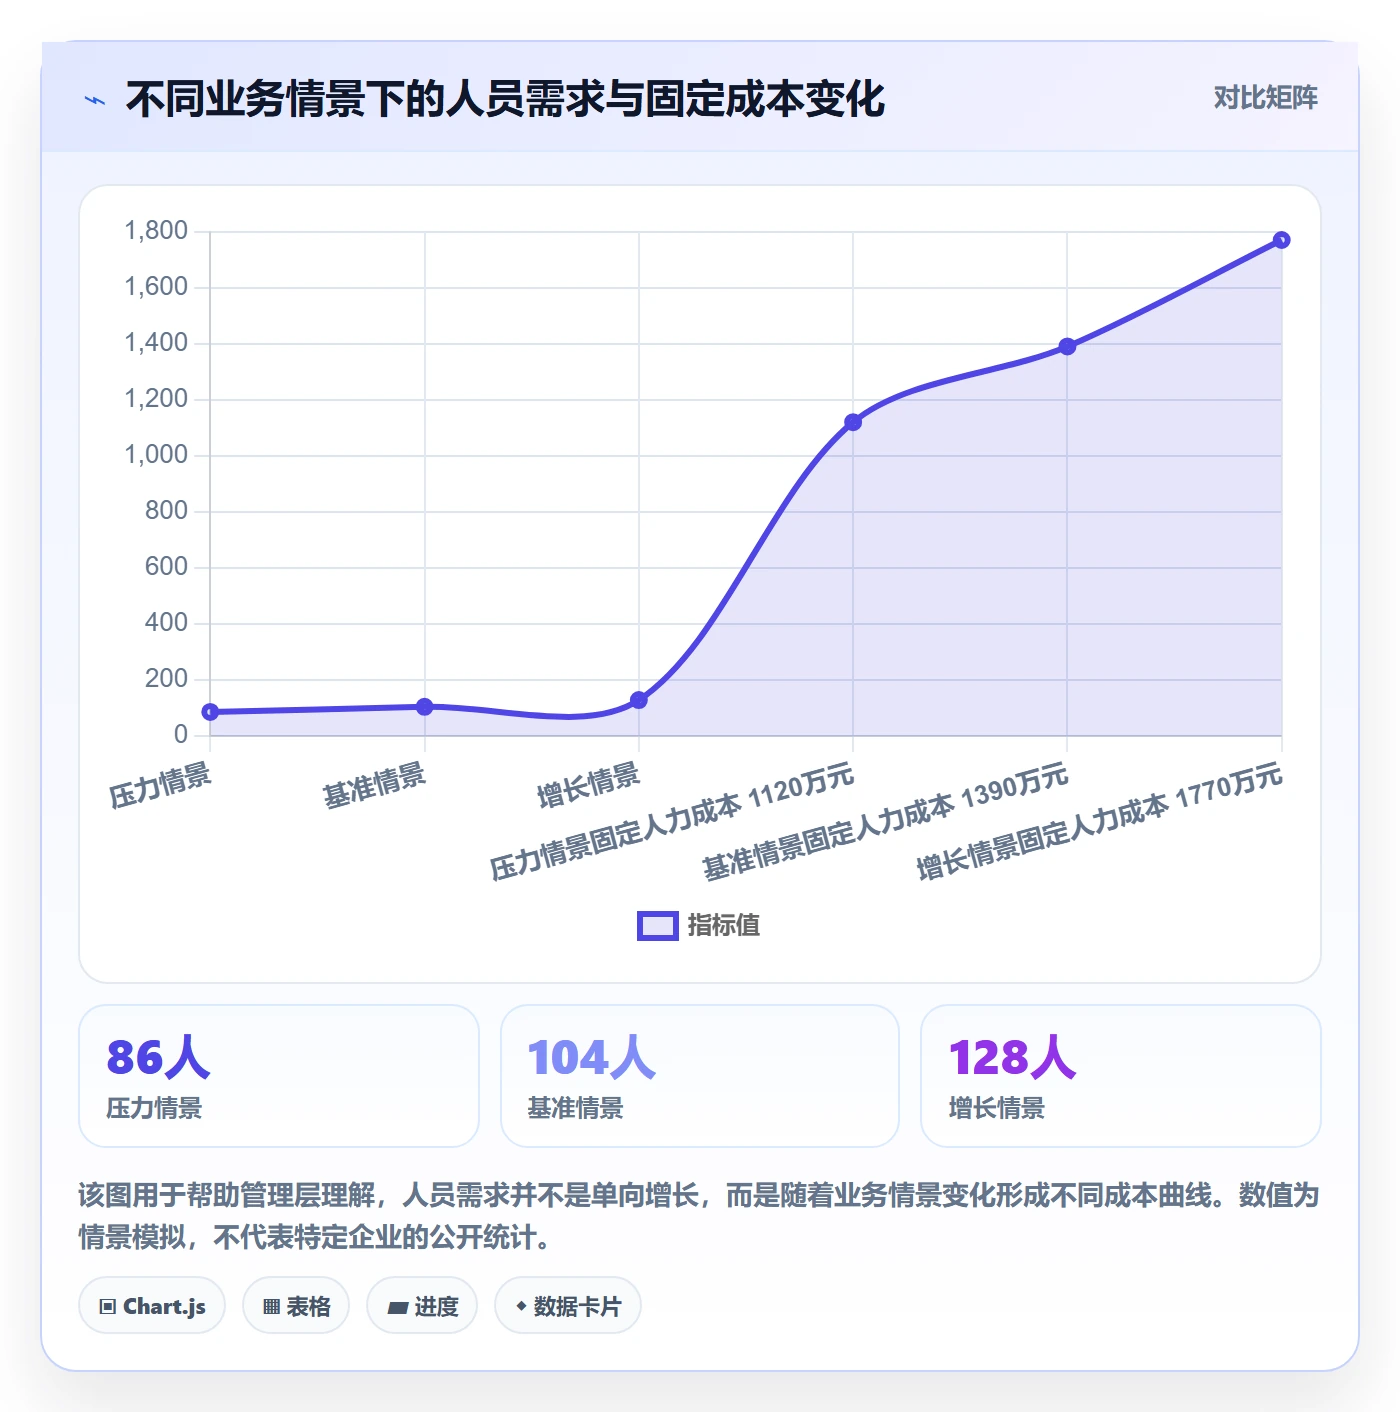Click the y-axis value 200
Viewport: 1400px width, 1412px height.
coord(166,679)
